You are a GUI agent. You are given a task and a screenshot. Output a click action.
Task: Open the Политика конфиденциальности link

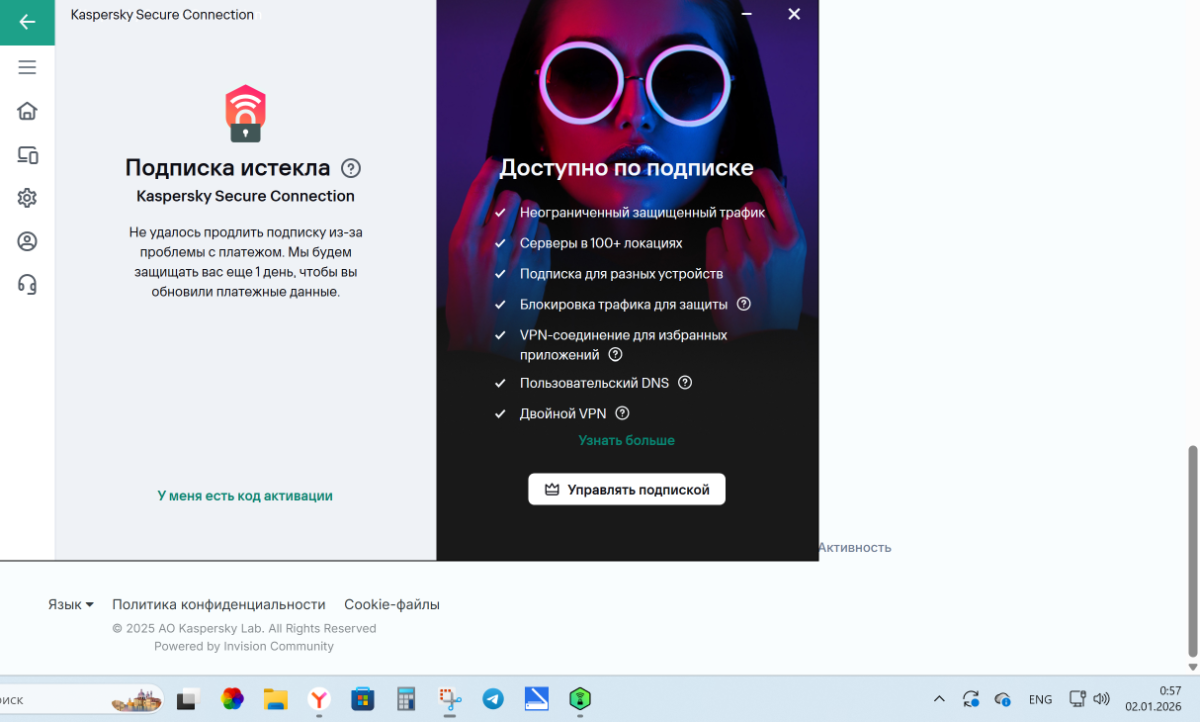coord(219,604)
